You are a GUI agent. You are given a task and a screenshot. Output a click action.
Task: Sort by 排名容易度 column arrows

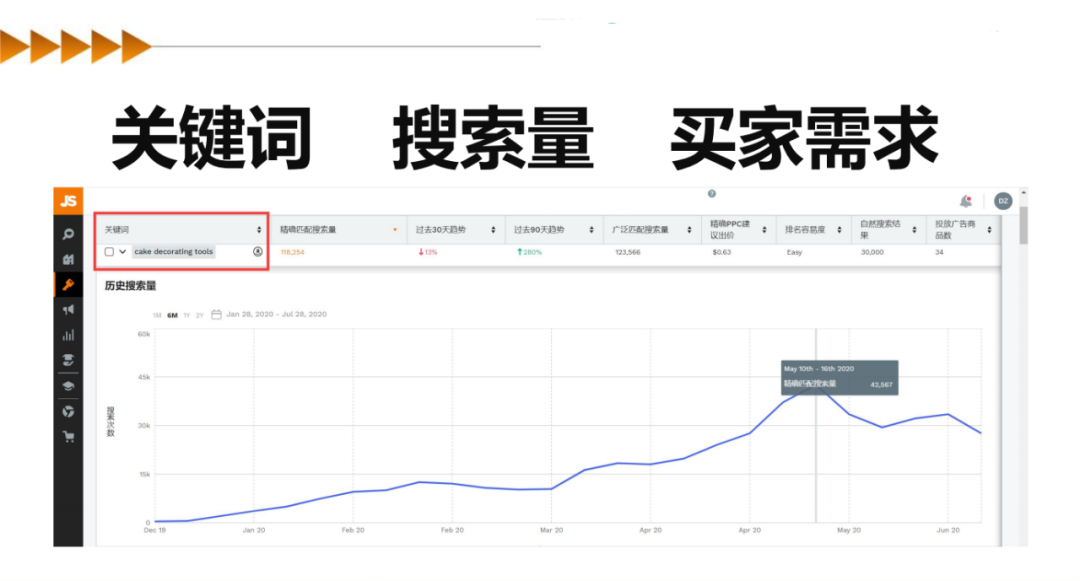(840, 230)
